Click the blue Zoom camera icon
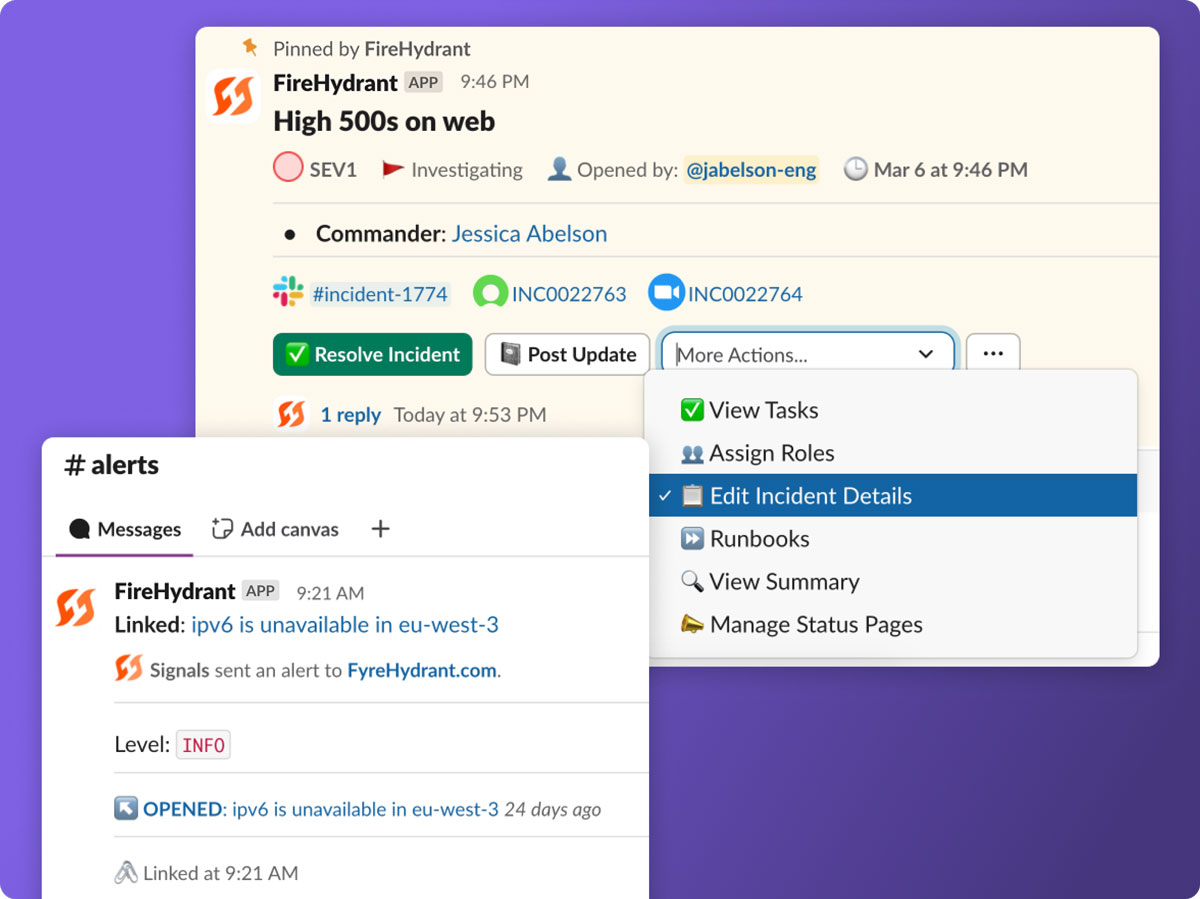This screenshot has height=899, width=1200. pos(665,293)
